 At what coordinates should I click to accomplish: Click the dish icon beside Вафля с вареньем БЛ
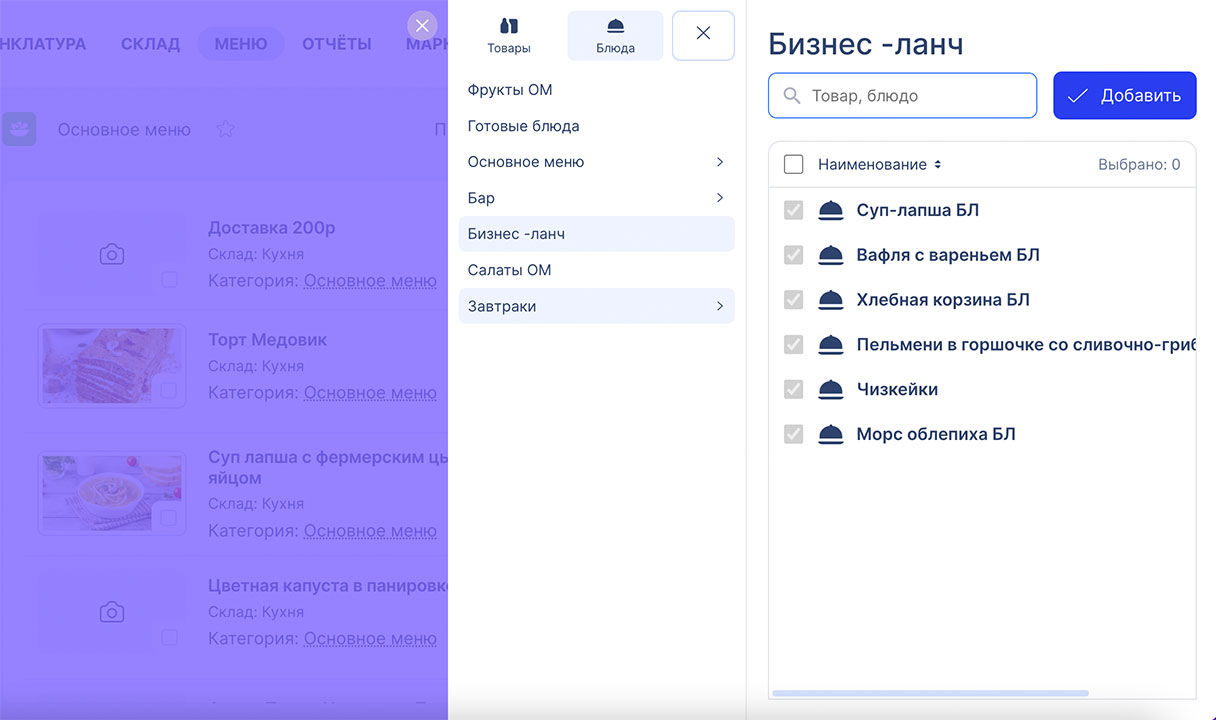point(831,255)
